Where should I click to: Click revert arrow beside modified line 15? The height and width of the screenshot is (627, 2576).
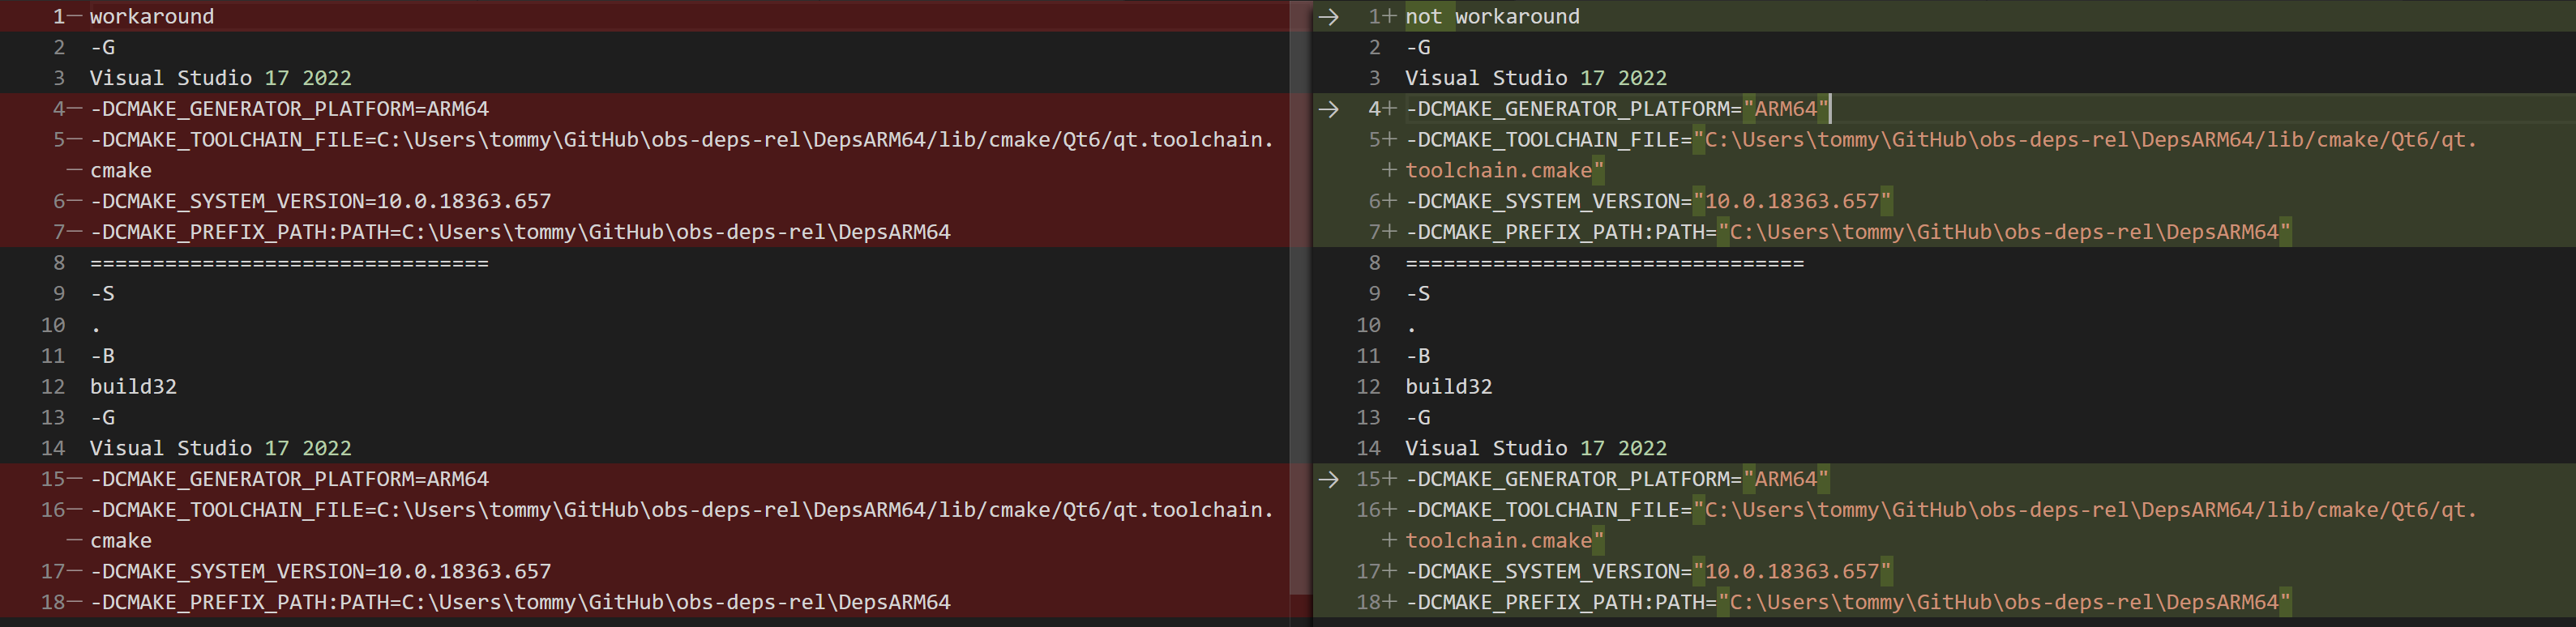coord(1328,479)
